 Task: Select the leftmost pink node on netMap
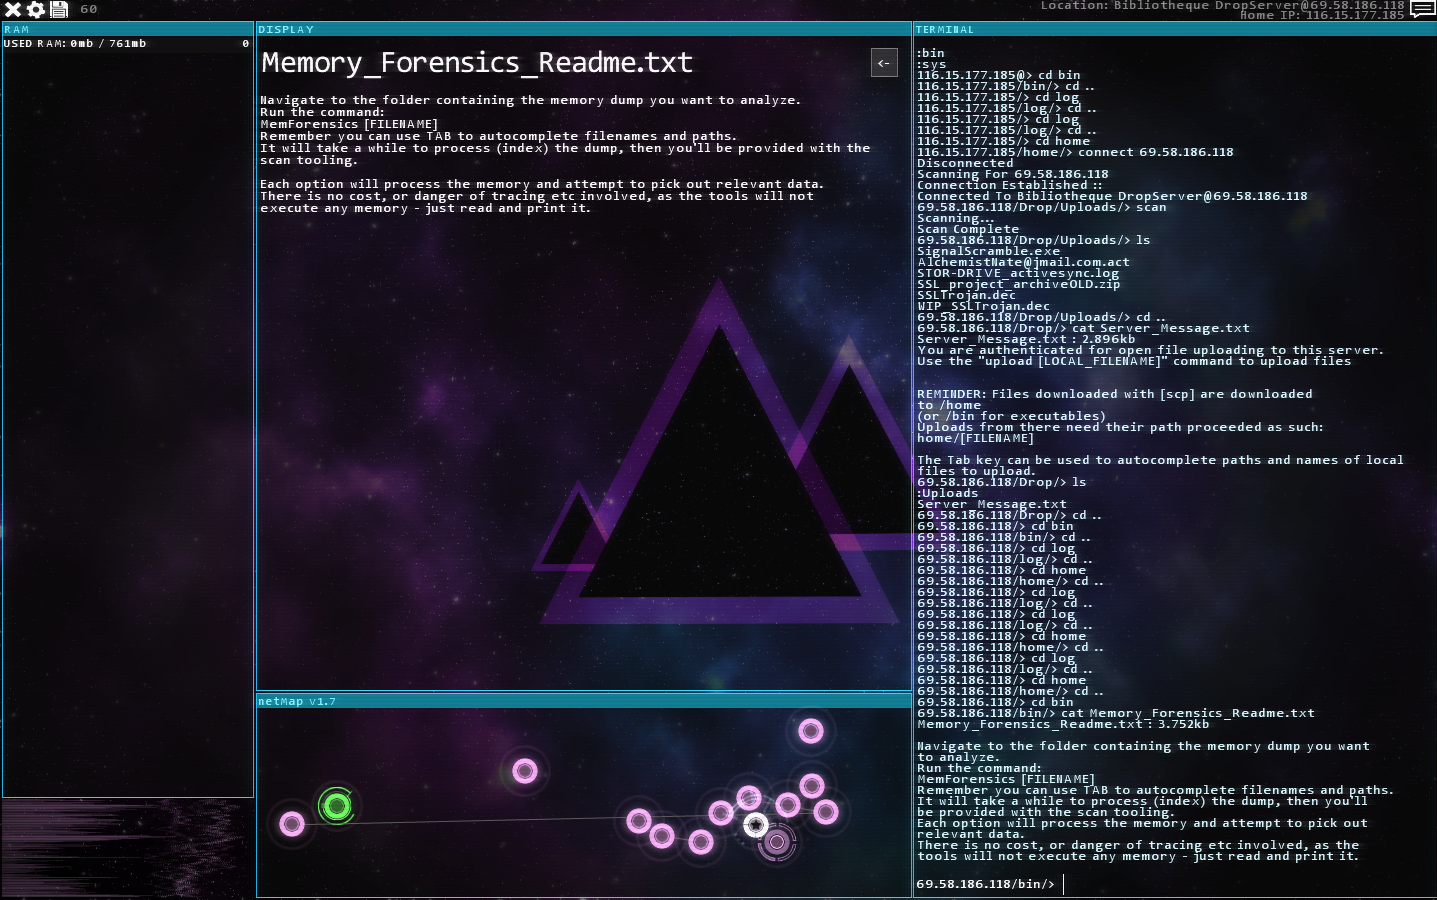pyautogui.click(x=291, y=824)
